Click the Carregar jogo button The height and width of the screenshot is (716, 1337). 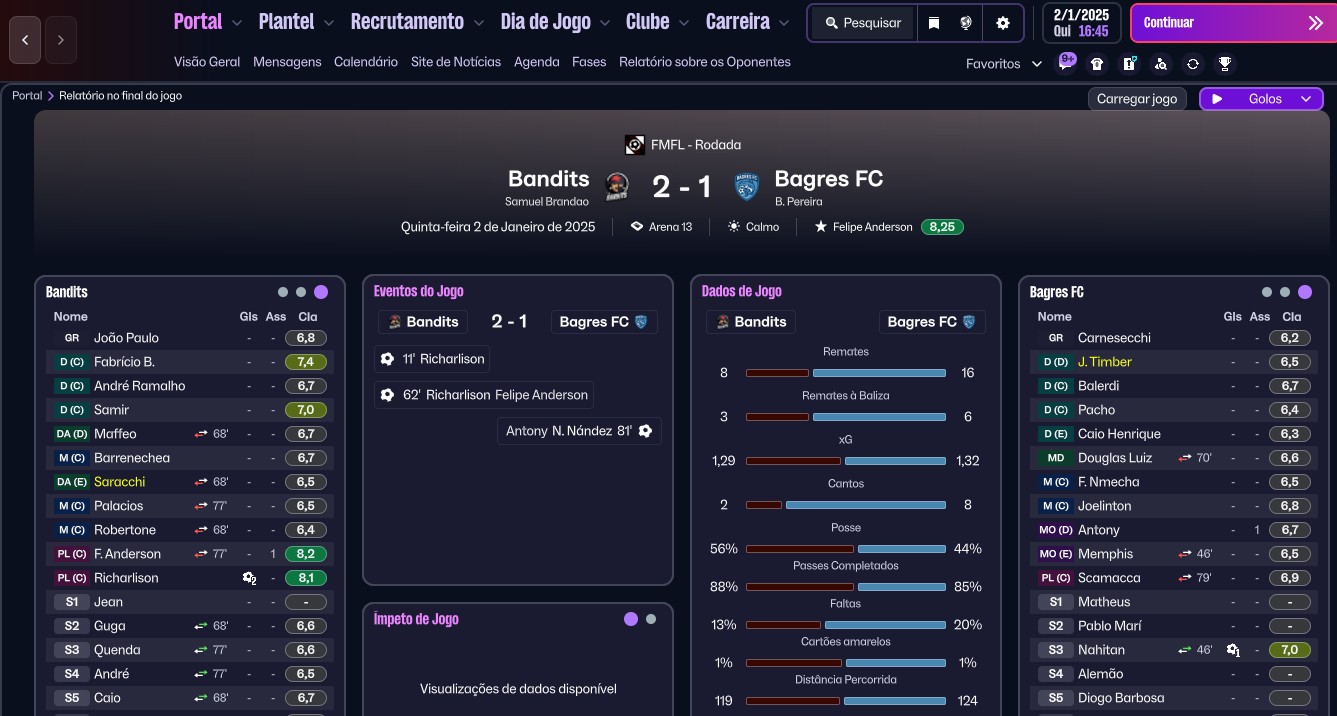tap(1137, 99)
